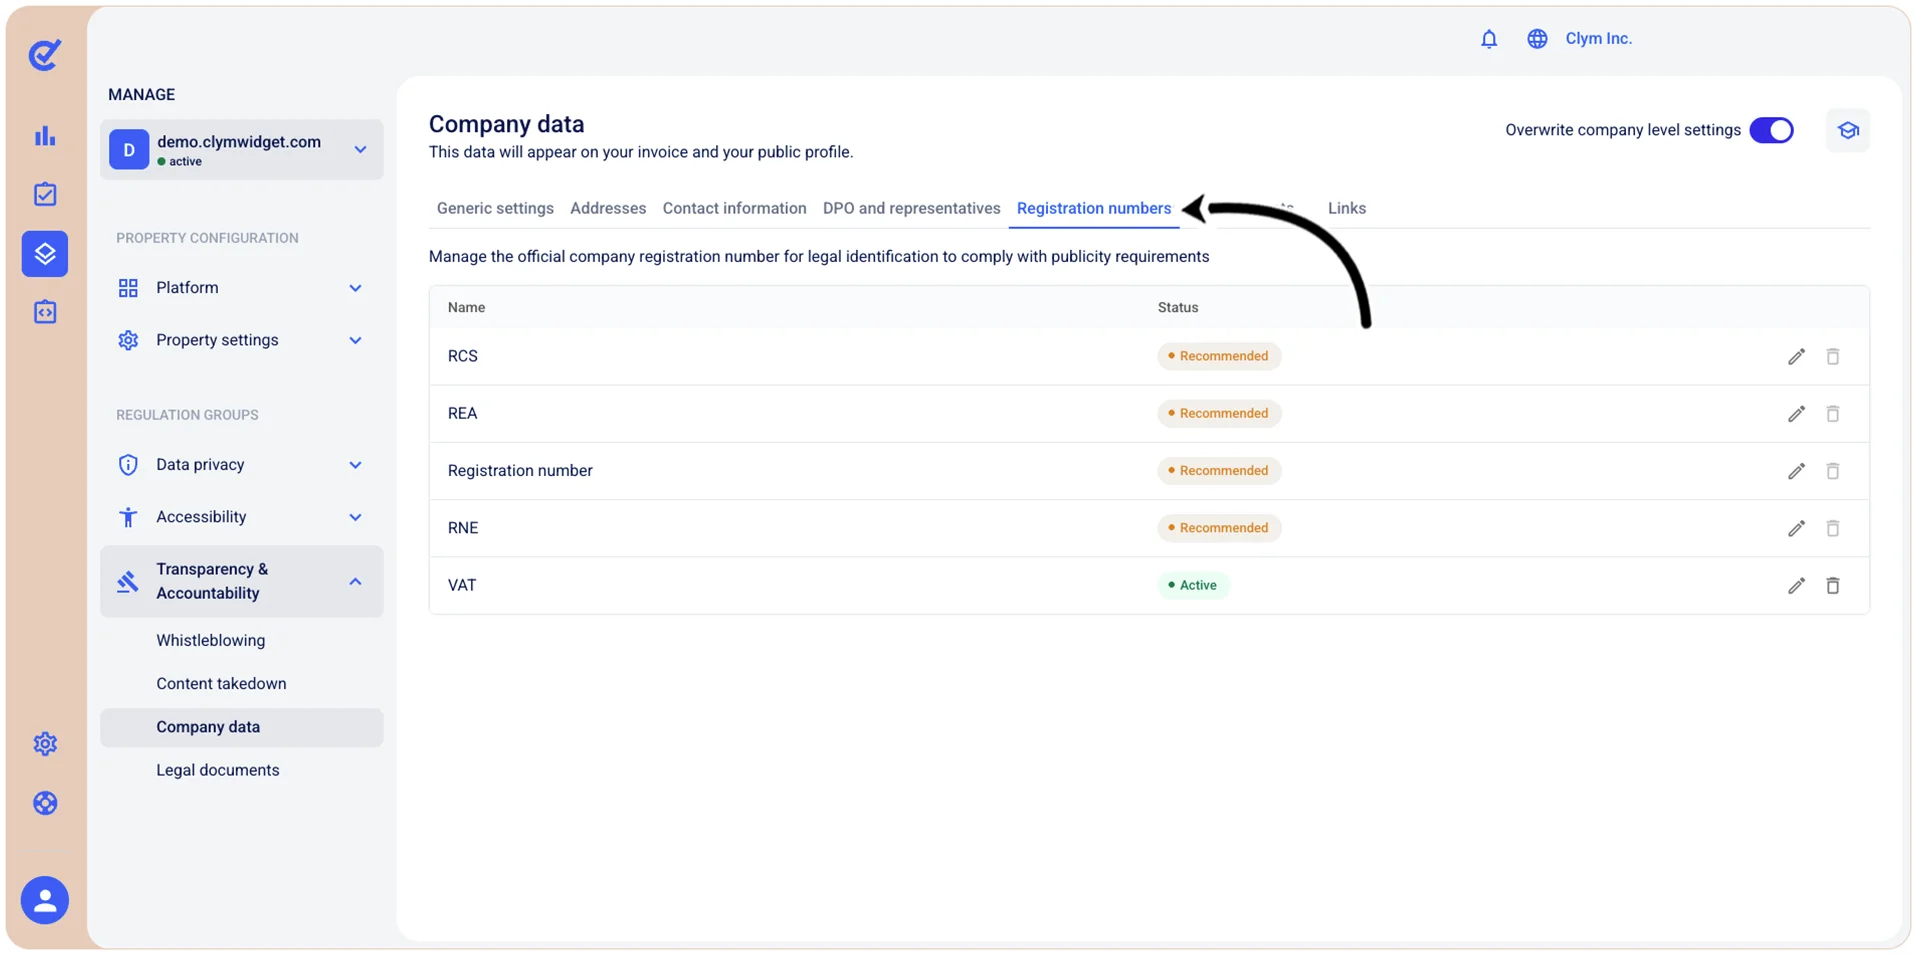1917x955 pixels.
Task: Toggle Overwrite company level settings switch
Action: coord(1771,130)
